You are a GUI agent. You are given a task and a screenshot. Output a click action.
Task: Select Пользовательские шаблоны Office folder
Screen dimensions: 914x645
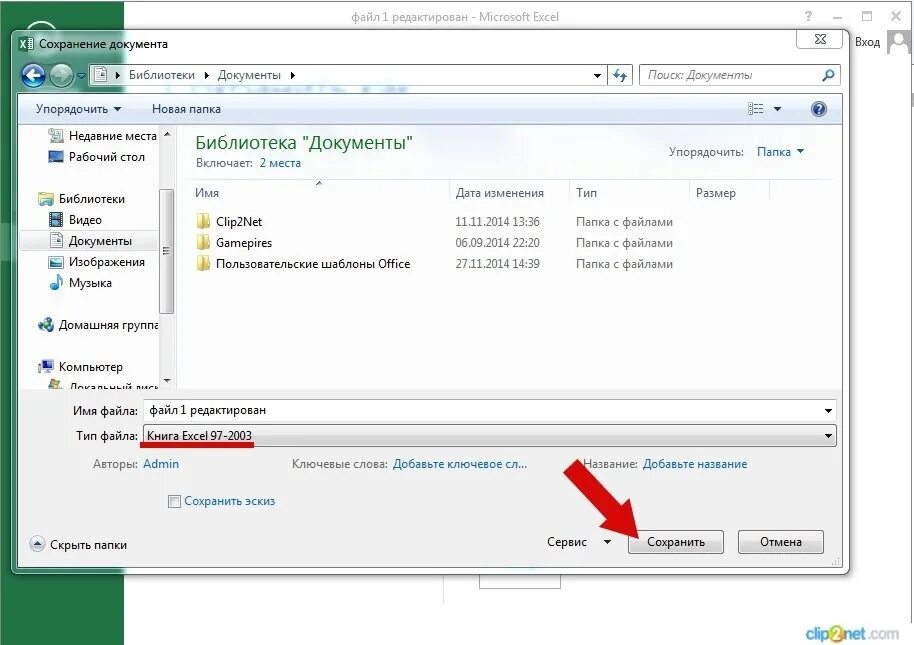click(x=303, y=263)
